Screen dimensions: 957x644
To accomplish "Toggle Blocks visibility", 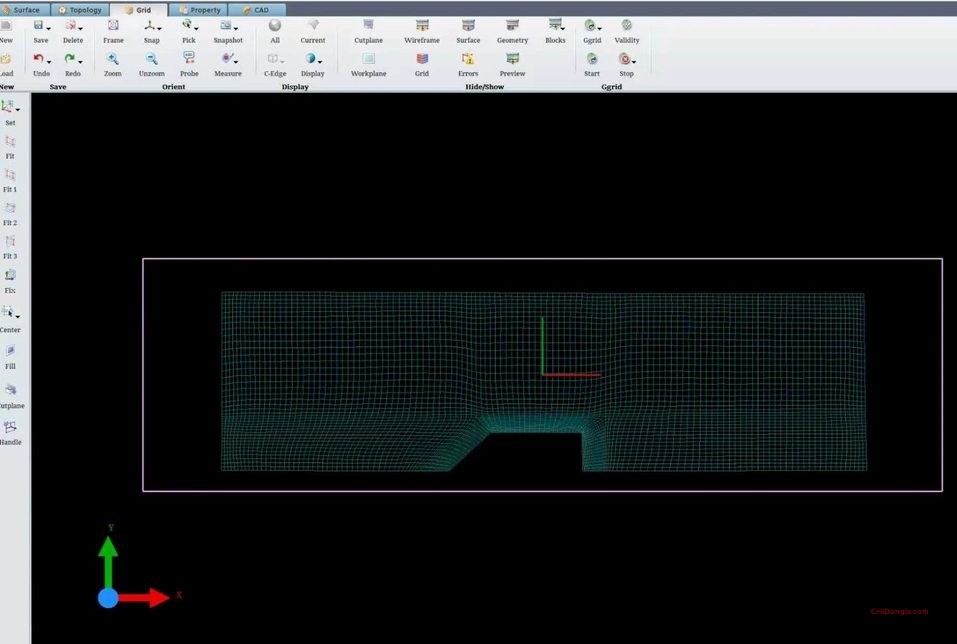I will click(x=555, y=25).
